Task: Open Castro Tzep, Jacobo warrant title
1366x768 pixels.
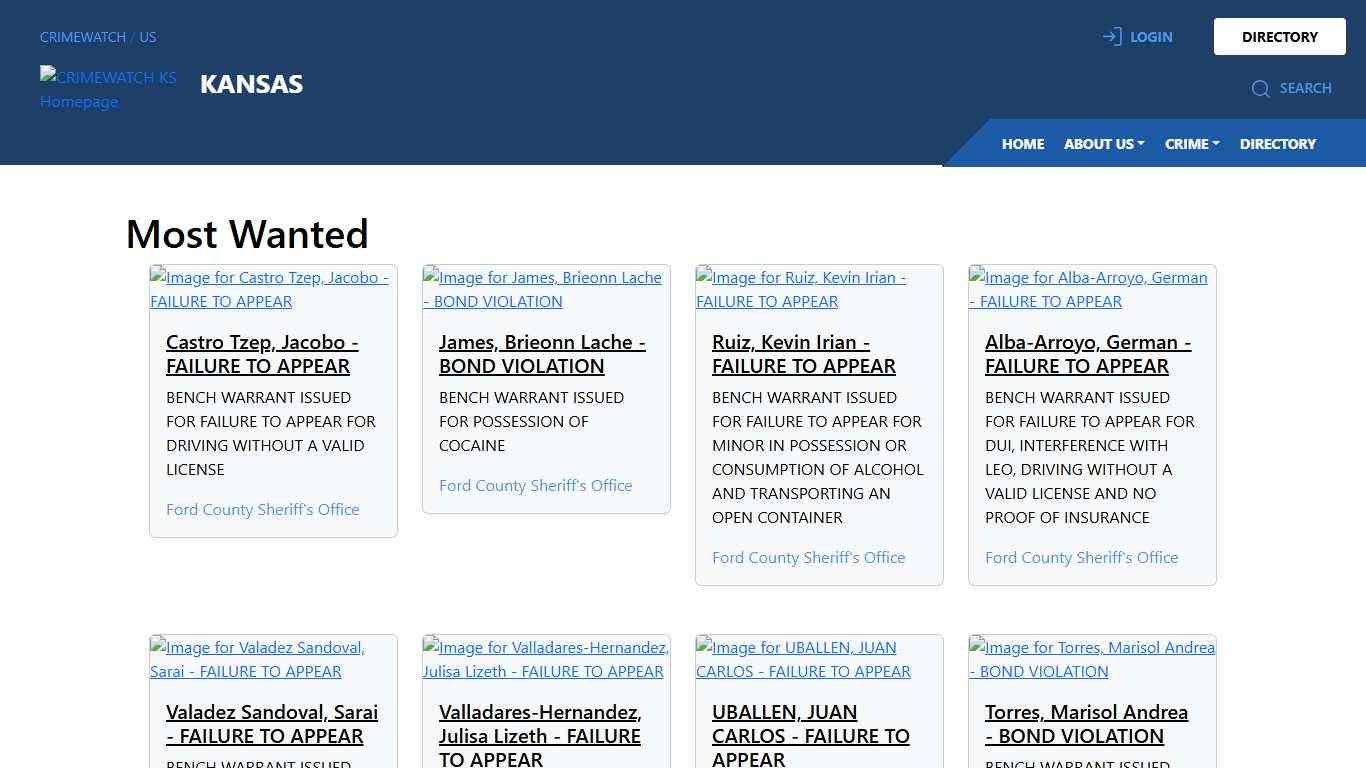Action: [262, 354]
